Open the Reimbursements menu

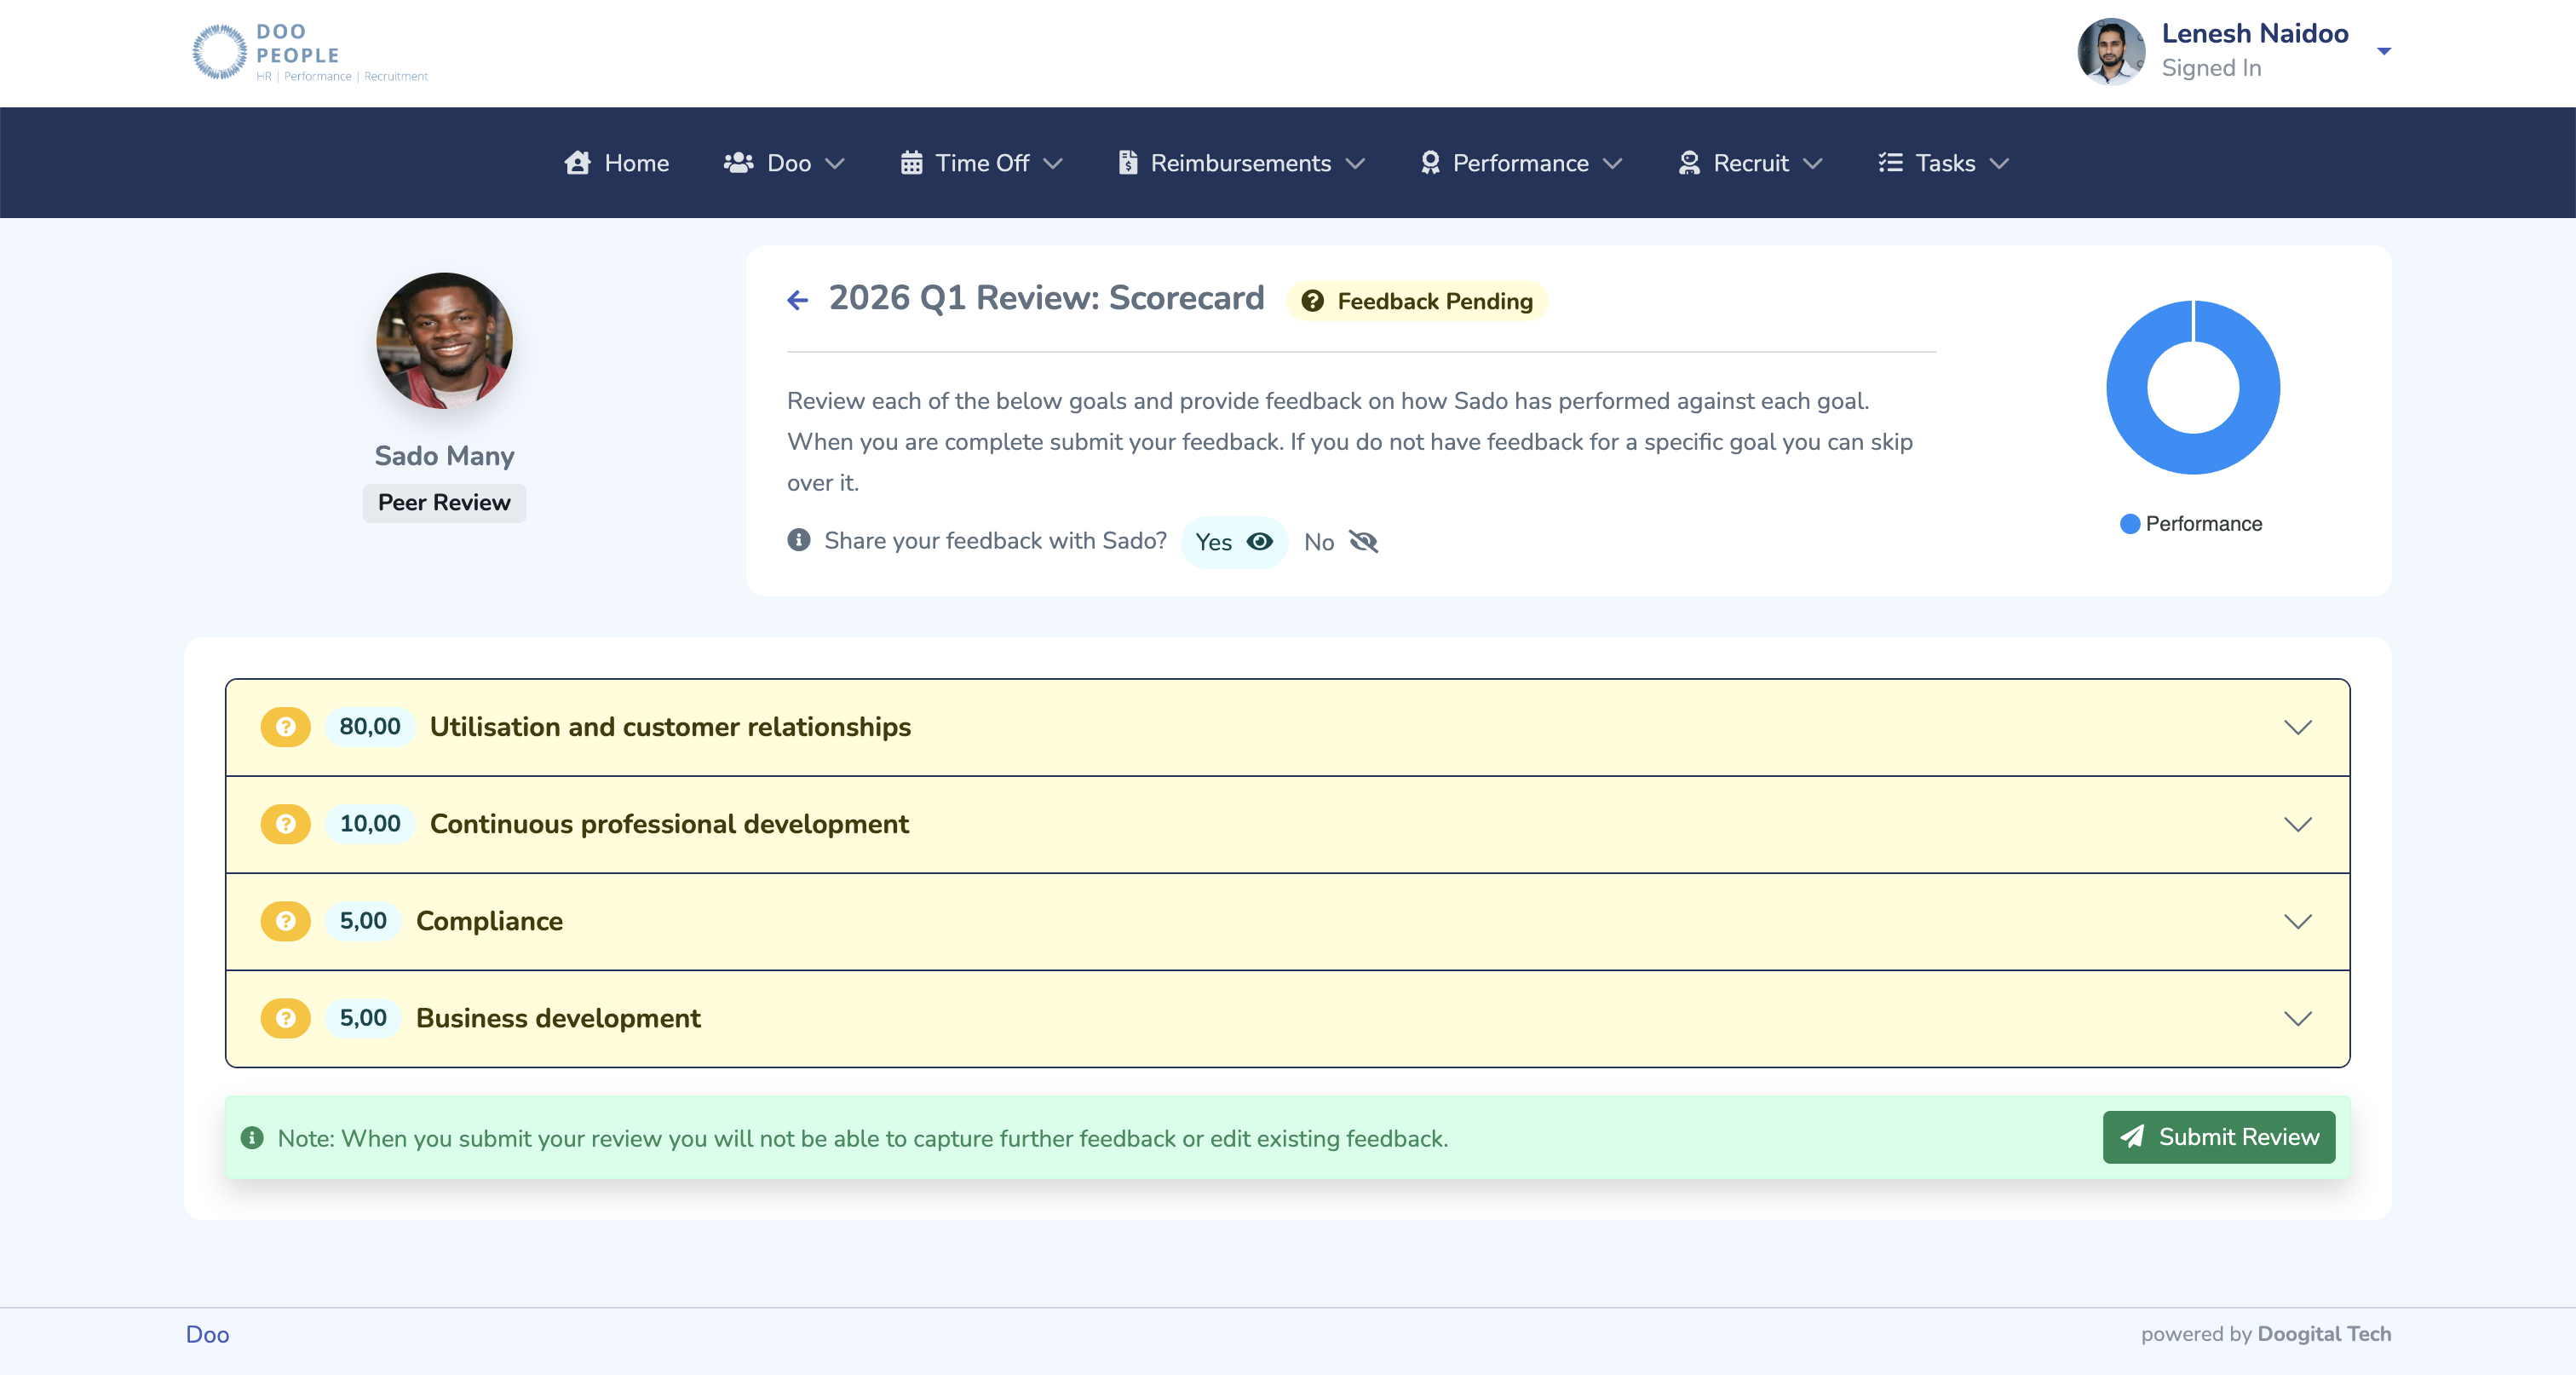pyautogui.click(x=1241, y=163)
